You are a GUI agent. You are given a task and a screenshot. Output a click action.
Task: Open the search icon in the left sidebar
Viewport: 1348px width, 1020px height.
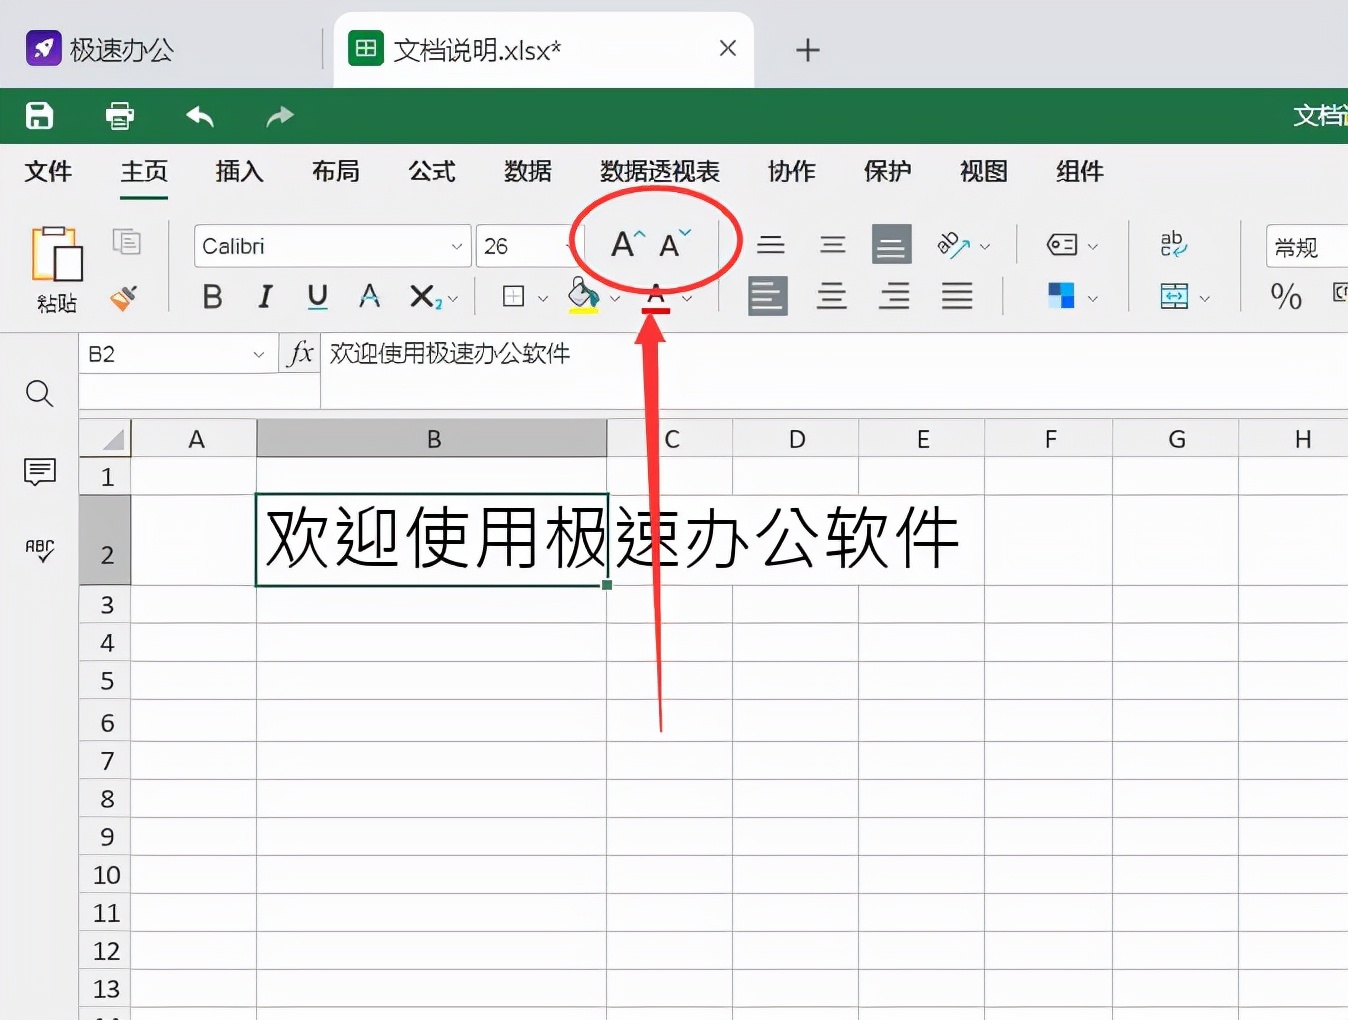click(x=39, y=393)
